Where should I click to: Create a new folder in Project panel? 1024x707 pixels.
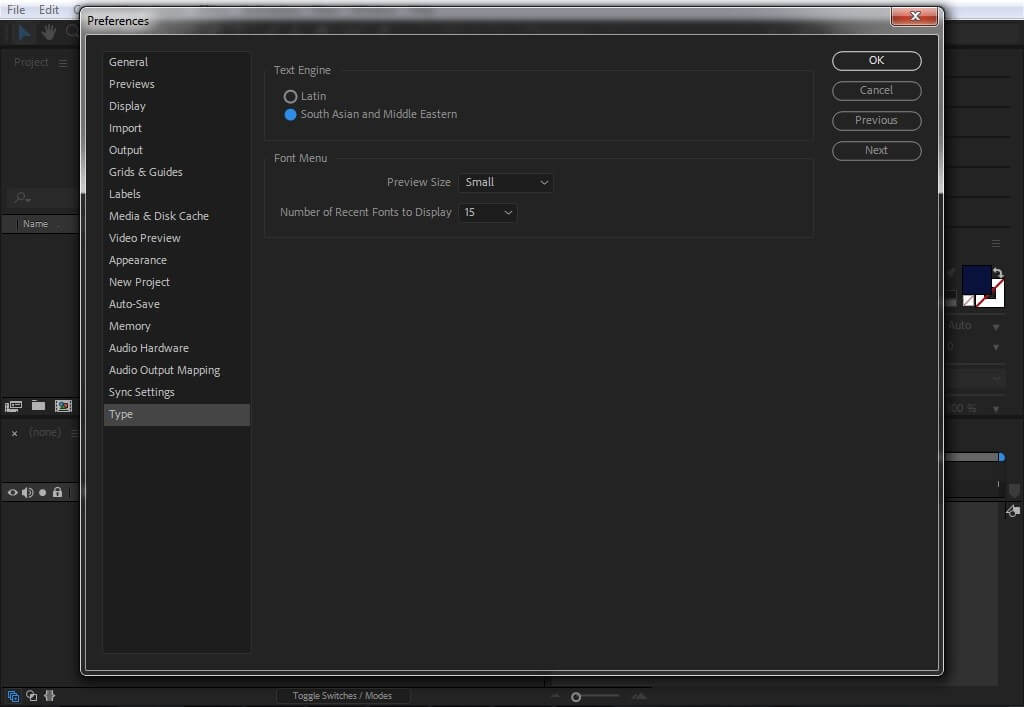[x=39, y=406]
